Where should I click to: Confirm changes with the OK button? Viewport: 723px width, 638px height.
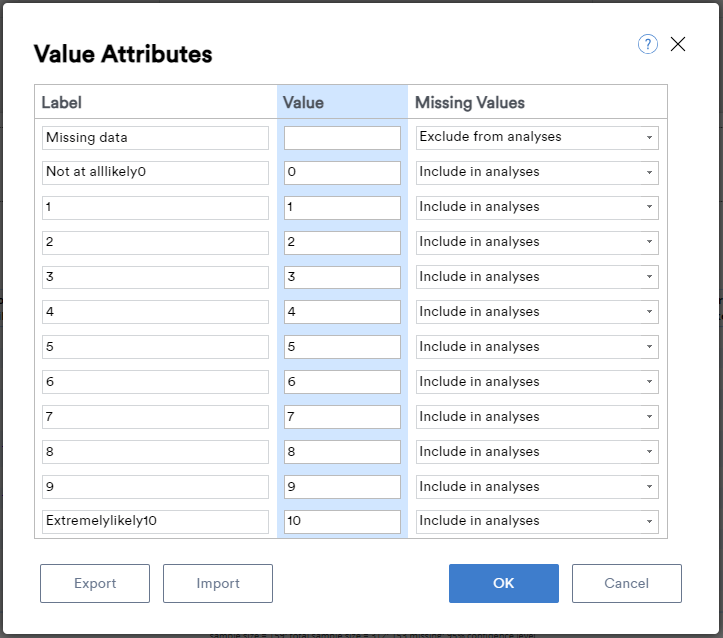point(503,583)
